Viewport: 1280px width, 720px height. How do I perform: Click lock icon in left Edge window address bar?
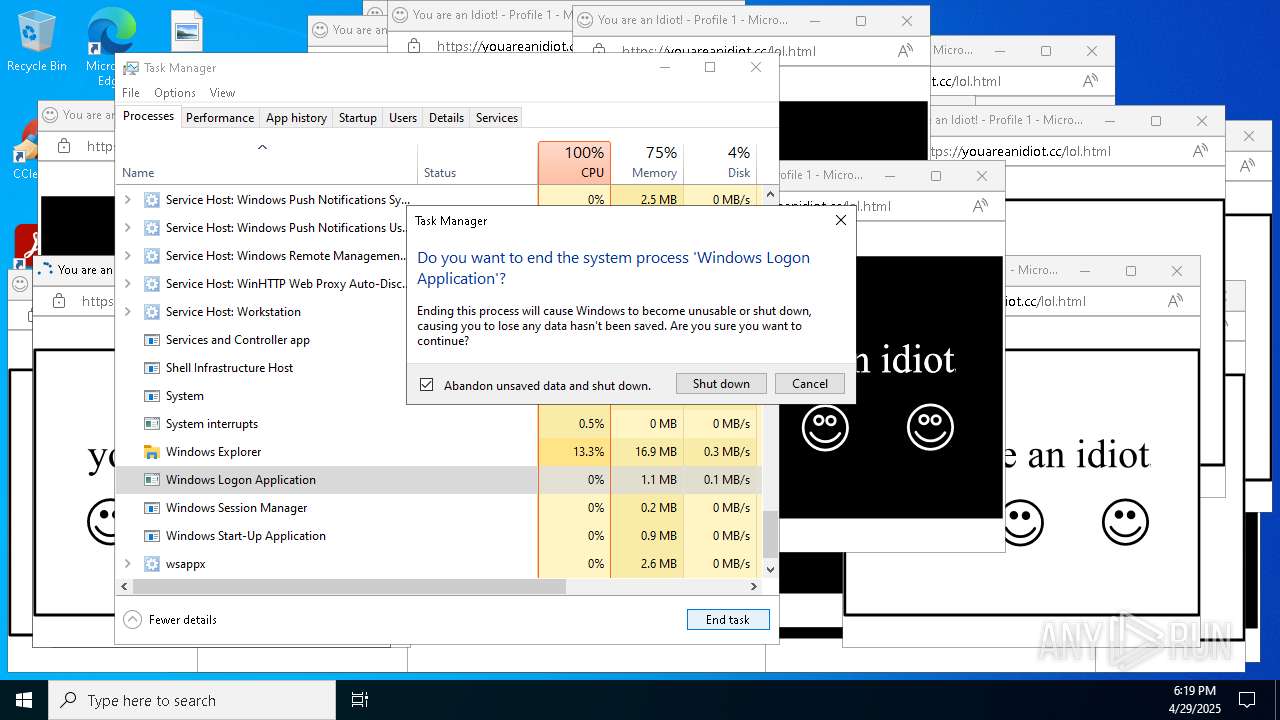click(x=64, y=146)
